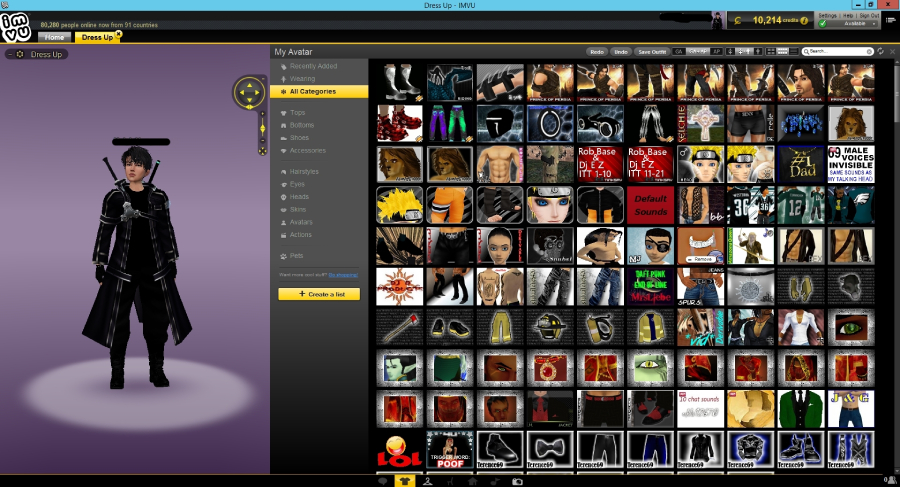
Task: Click the Dress Up gear settings icon
Action: (20, 54)
